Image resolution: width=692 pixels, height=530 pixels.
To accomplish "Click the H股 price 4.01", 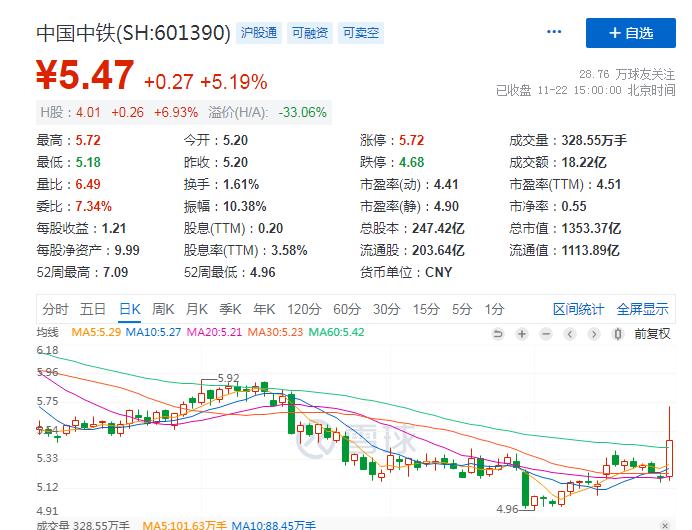I will [x=88, y=113].
